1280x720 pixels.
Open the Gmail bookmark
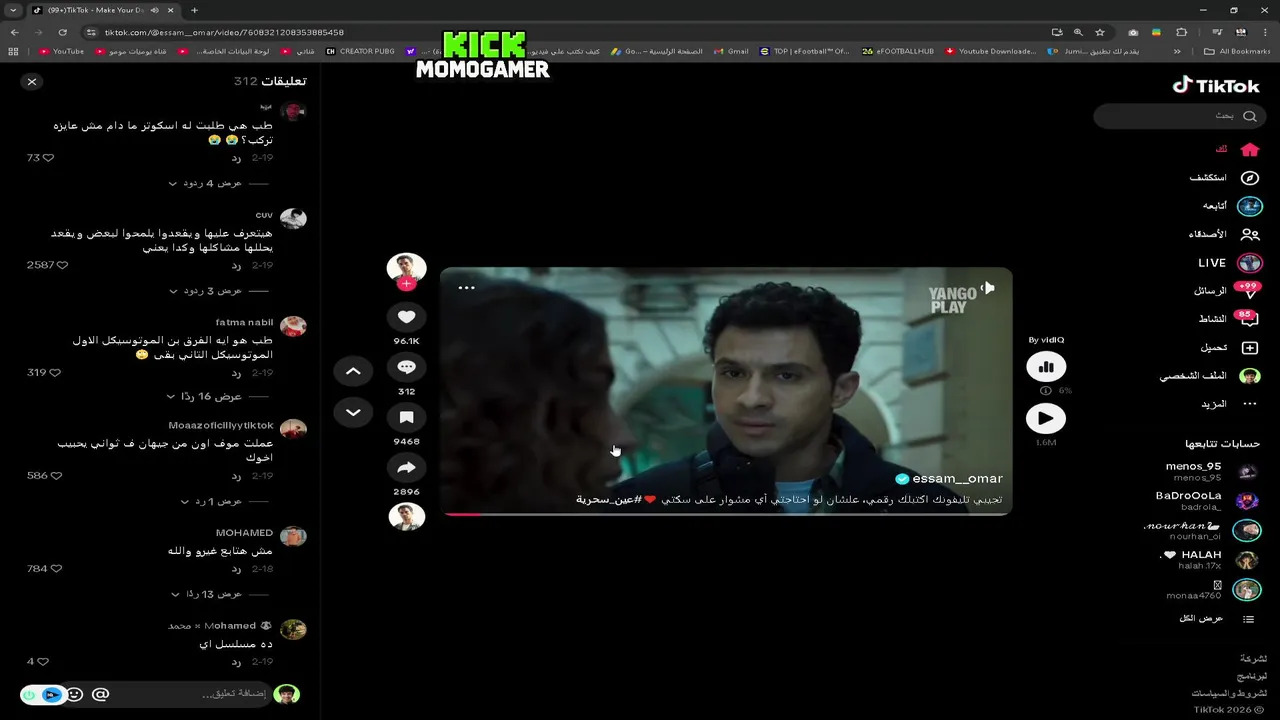click(732, 51)
